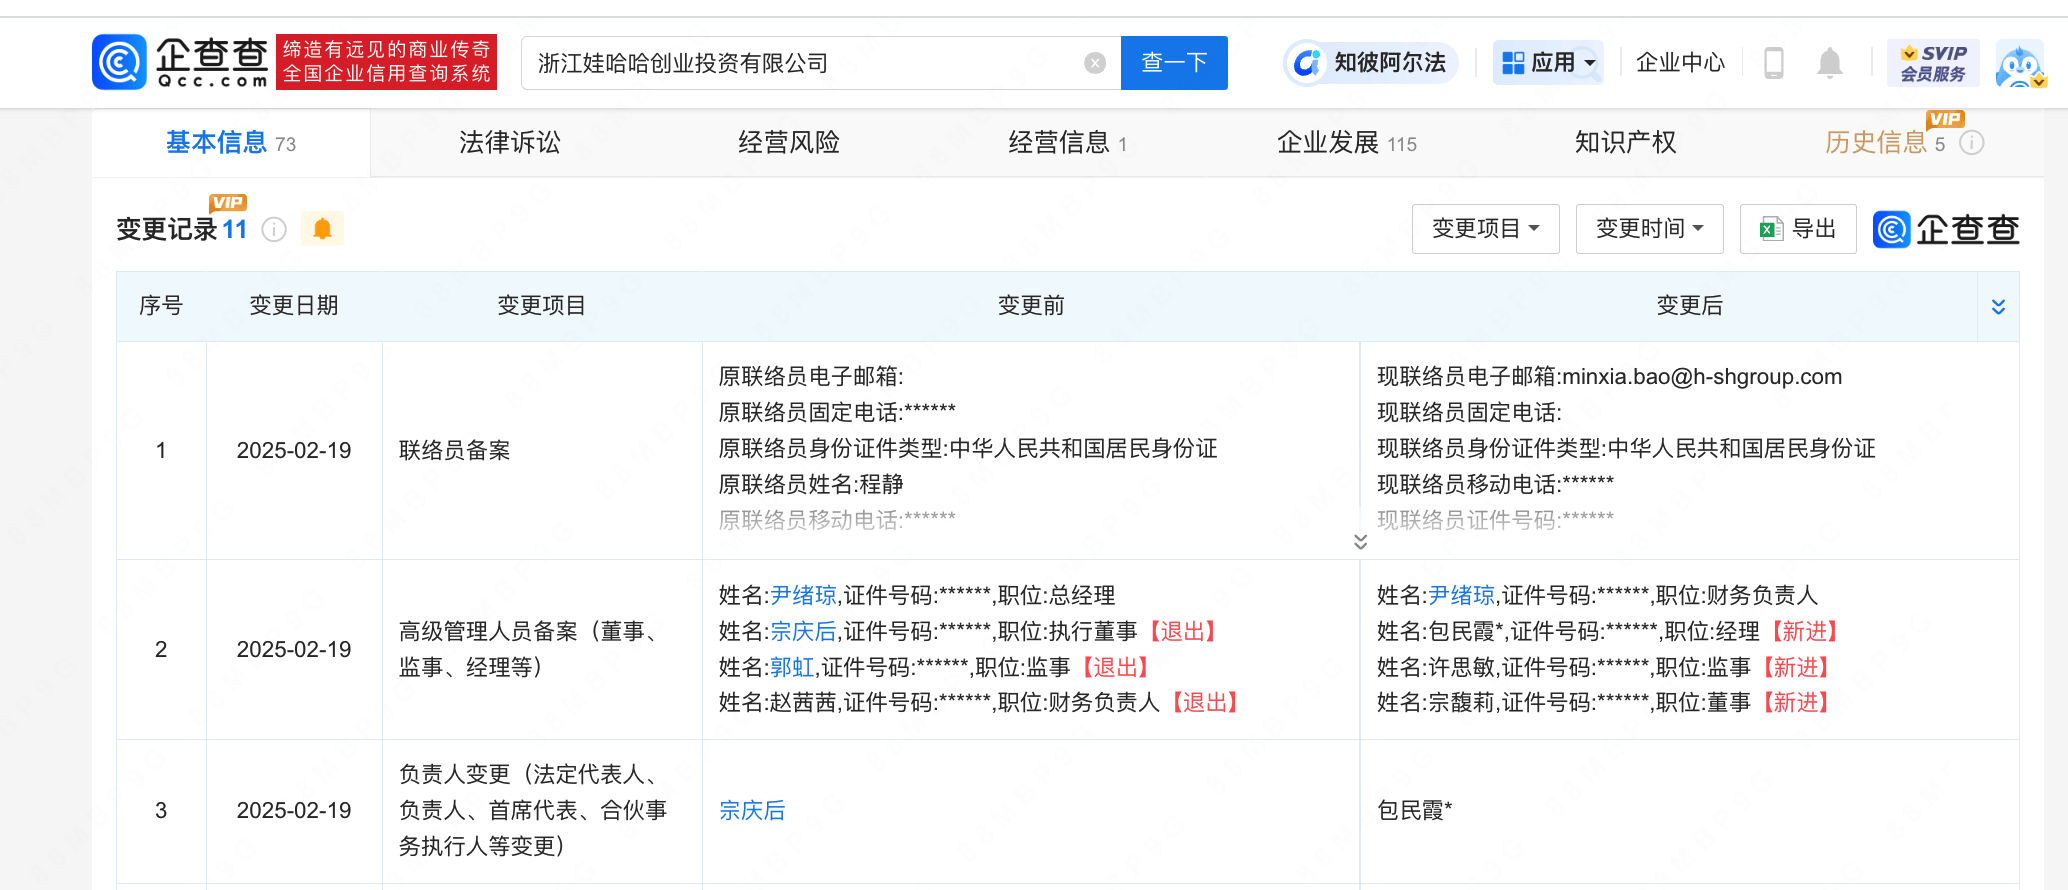
Task: Switch to the 法律诉讼 tab
Action: click(510, 143)
